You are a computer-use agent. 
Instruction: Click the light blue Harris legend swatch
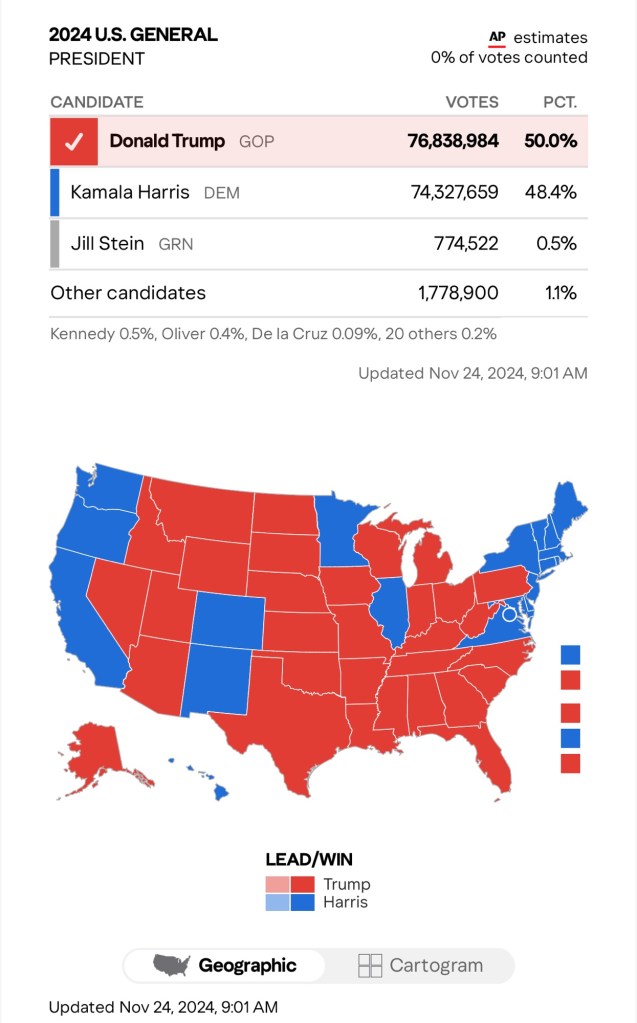click(277, 902)
